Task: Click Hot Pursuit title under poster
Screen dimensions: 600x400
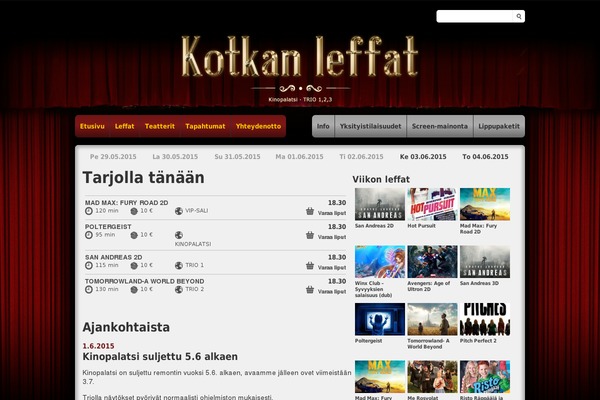Action: 421,226
